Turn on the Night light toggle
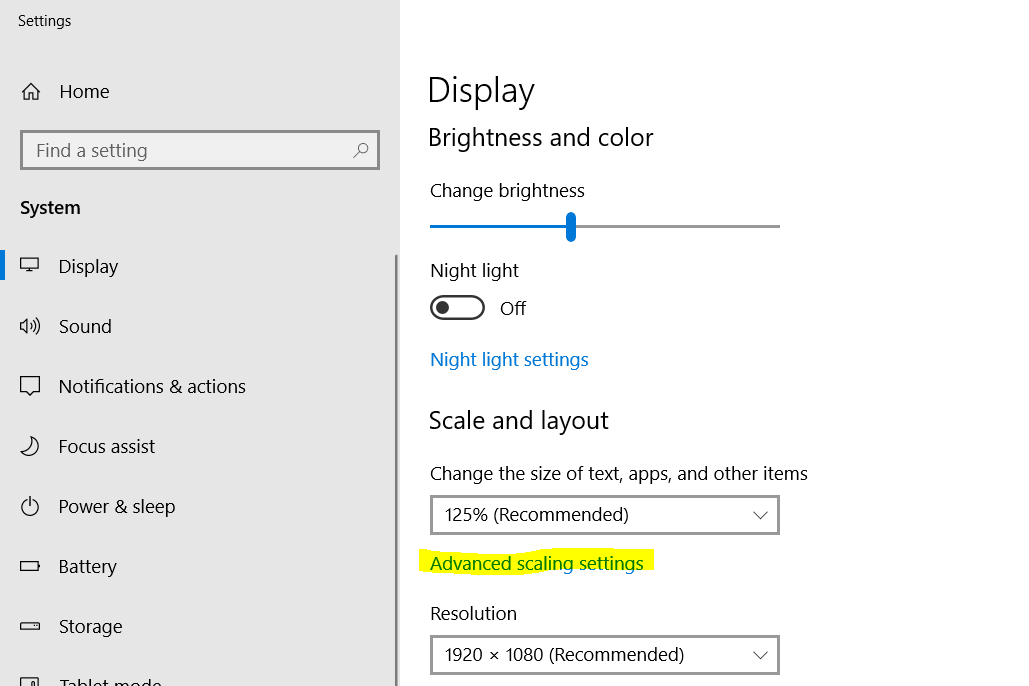The image size is (1029, 686). [457, 307]
